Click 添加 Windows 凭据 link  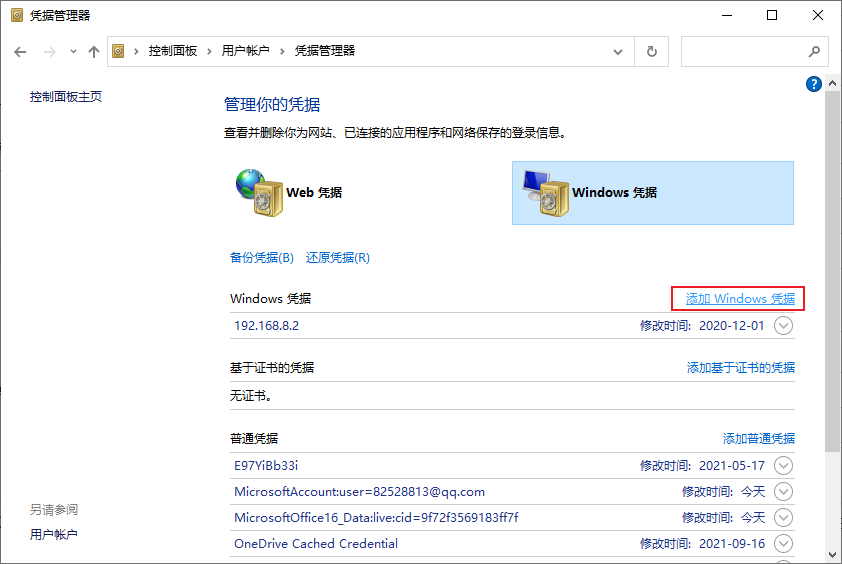pos(740,299)
